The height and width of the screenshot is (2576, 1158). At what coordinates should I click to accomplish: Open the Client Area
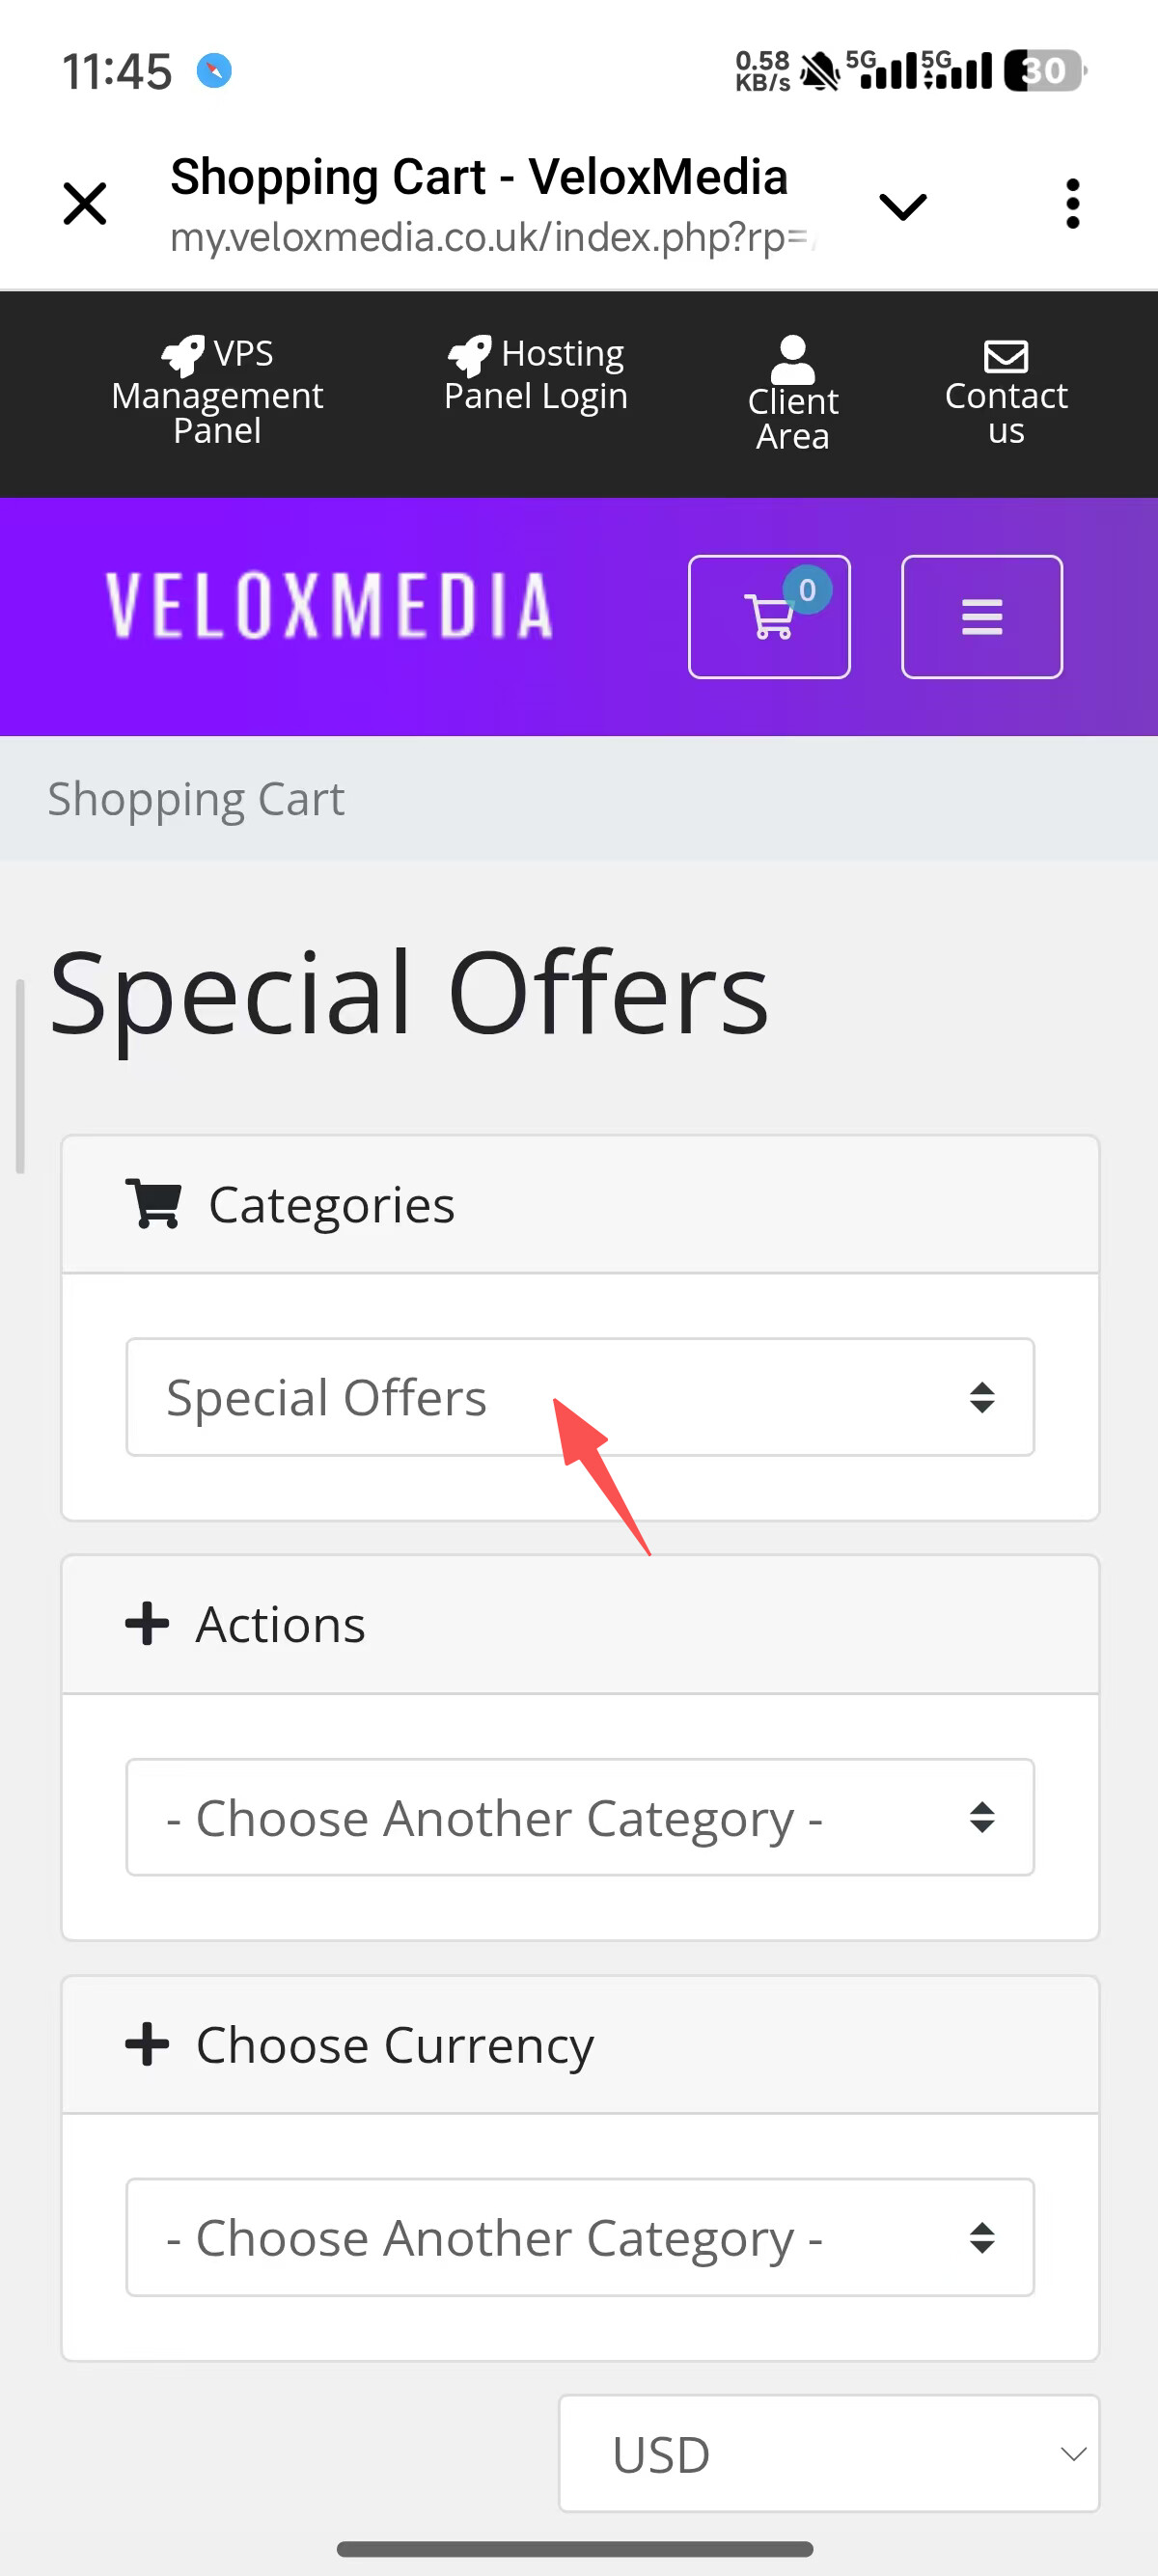(792, 395)
